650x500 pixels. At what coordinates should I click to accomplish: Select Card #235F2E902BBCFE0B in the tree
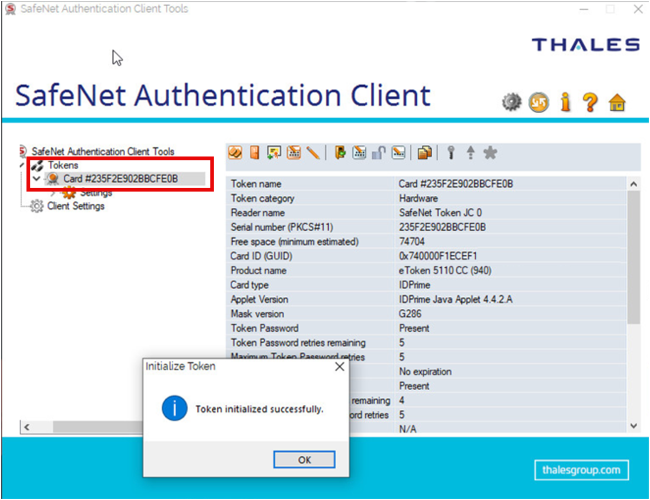pos(120,179)
